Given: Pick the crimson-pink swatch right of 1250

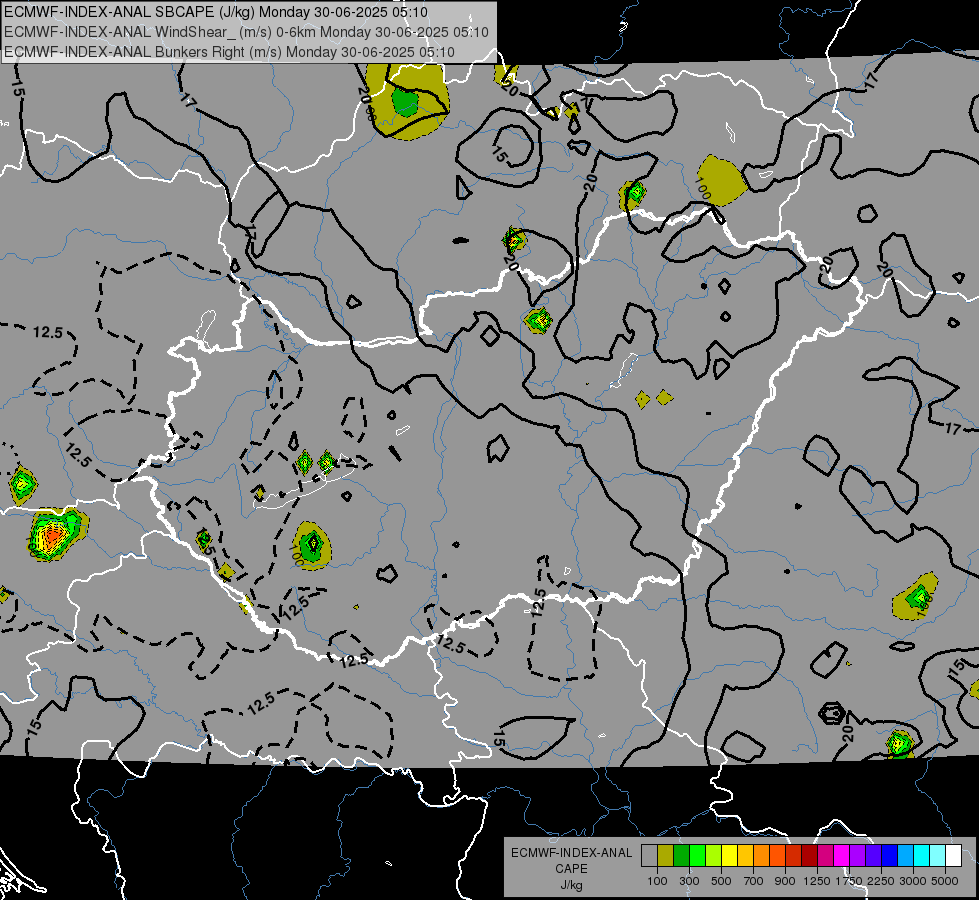Looking at the screenshot, I should [825, 856].
